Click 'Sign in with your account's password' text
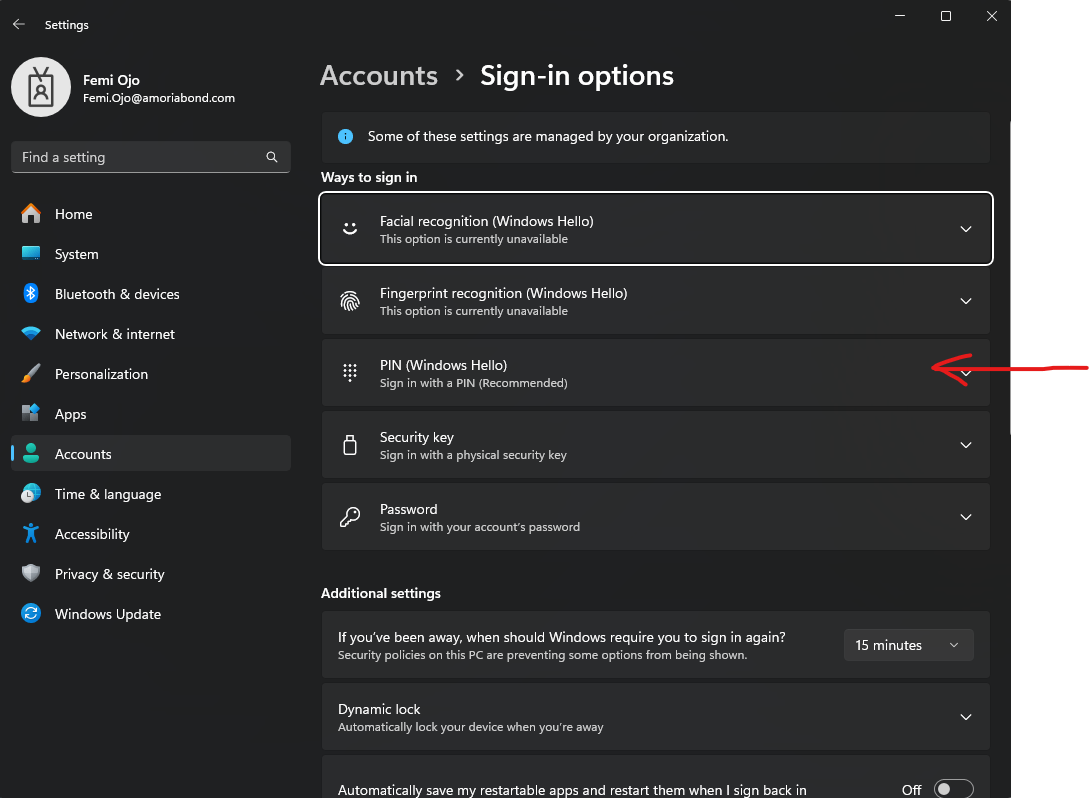Image resolution: width=1089 pixels, height=798 pixels. 480,527
